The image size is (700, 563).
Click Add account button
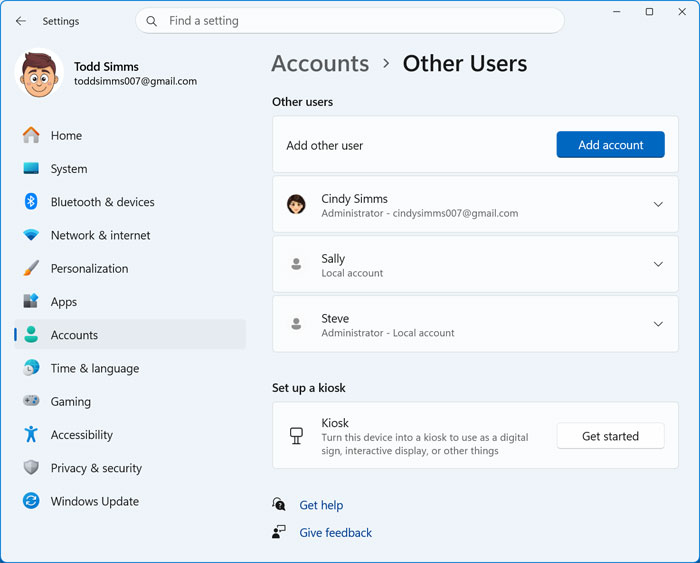[x=610, y=145]
